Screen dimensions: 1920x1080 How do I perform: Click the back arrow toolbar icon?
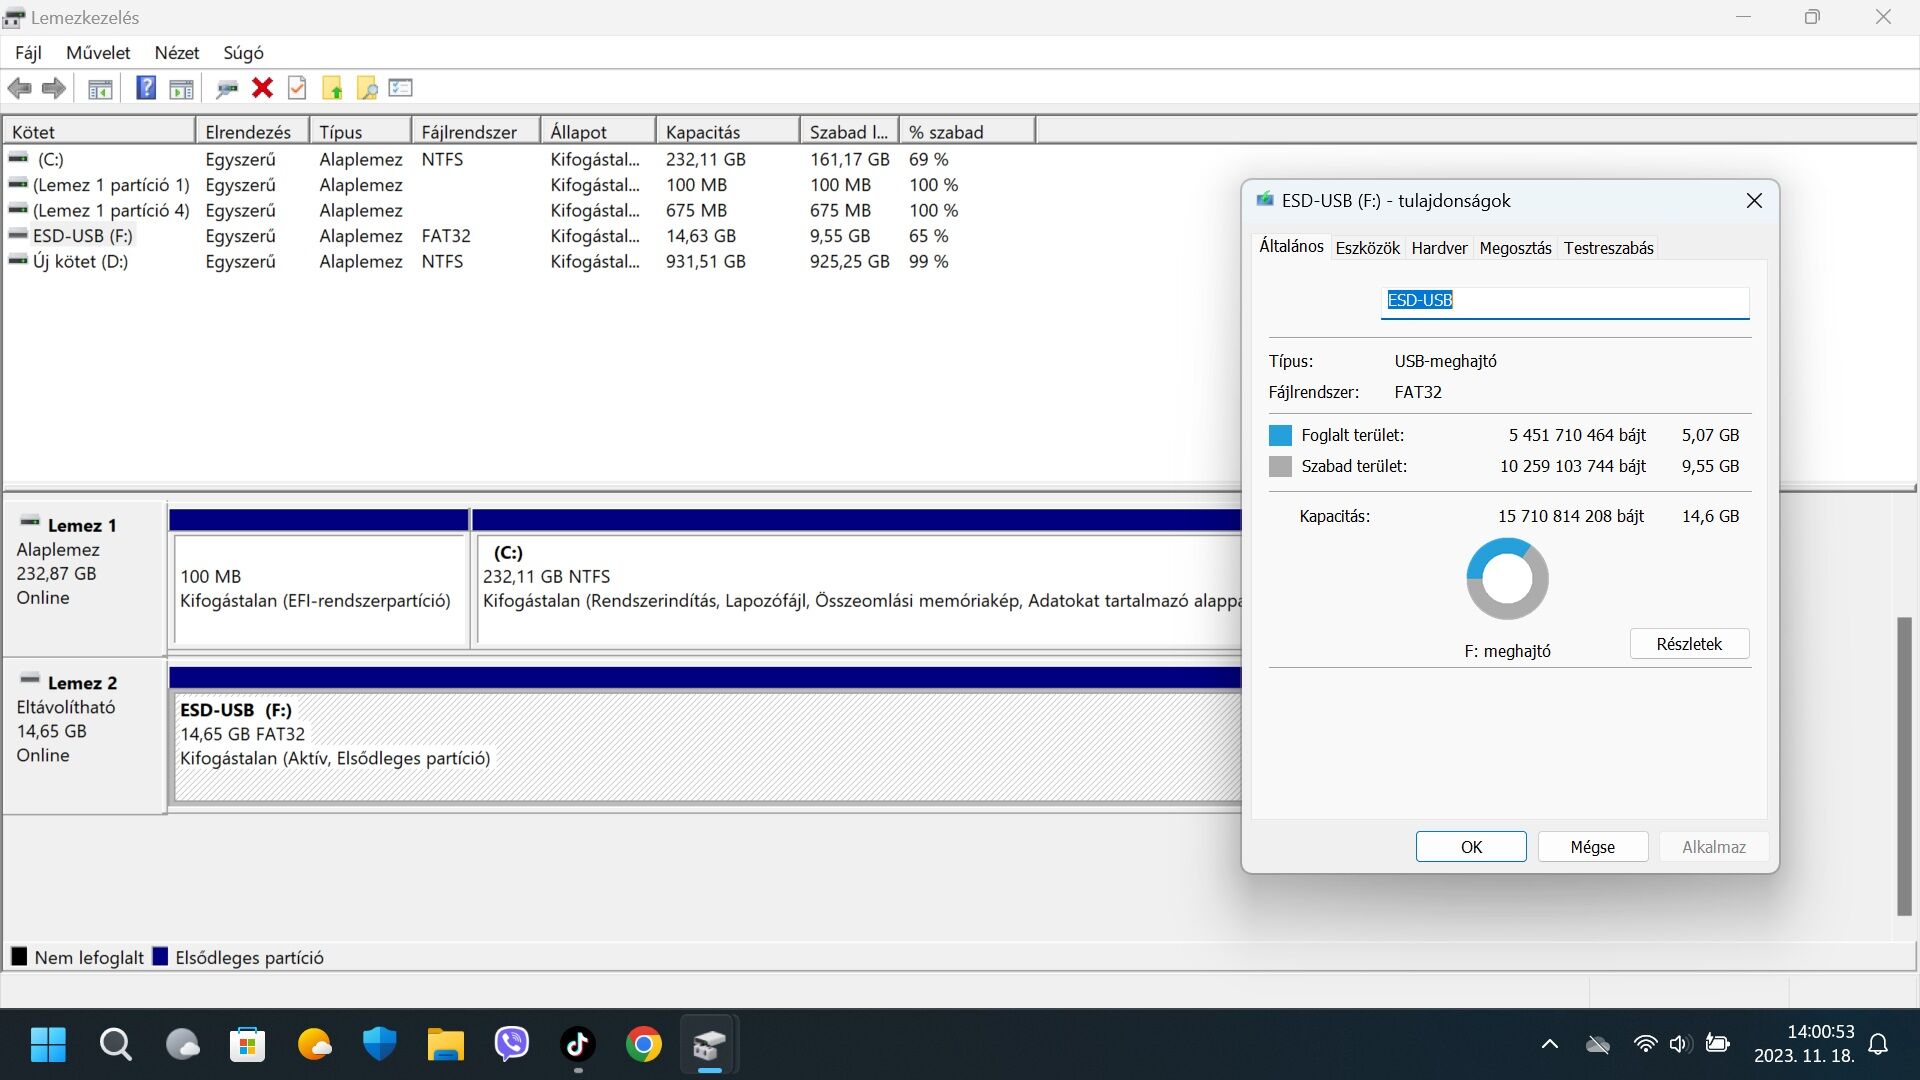(19, 88)
